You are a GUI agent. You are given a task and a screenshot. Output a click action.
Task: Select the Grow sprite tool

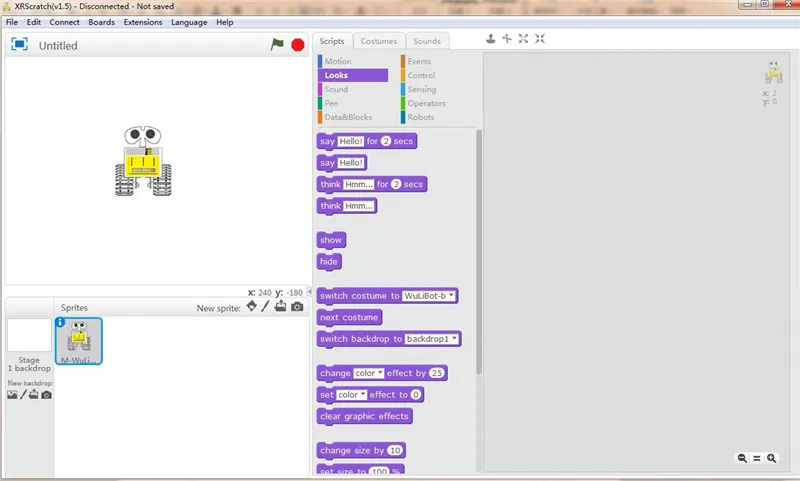tap(523, 39)
